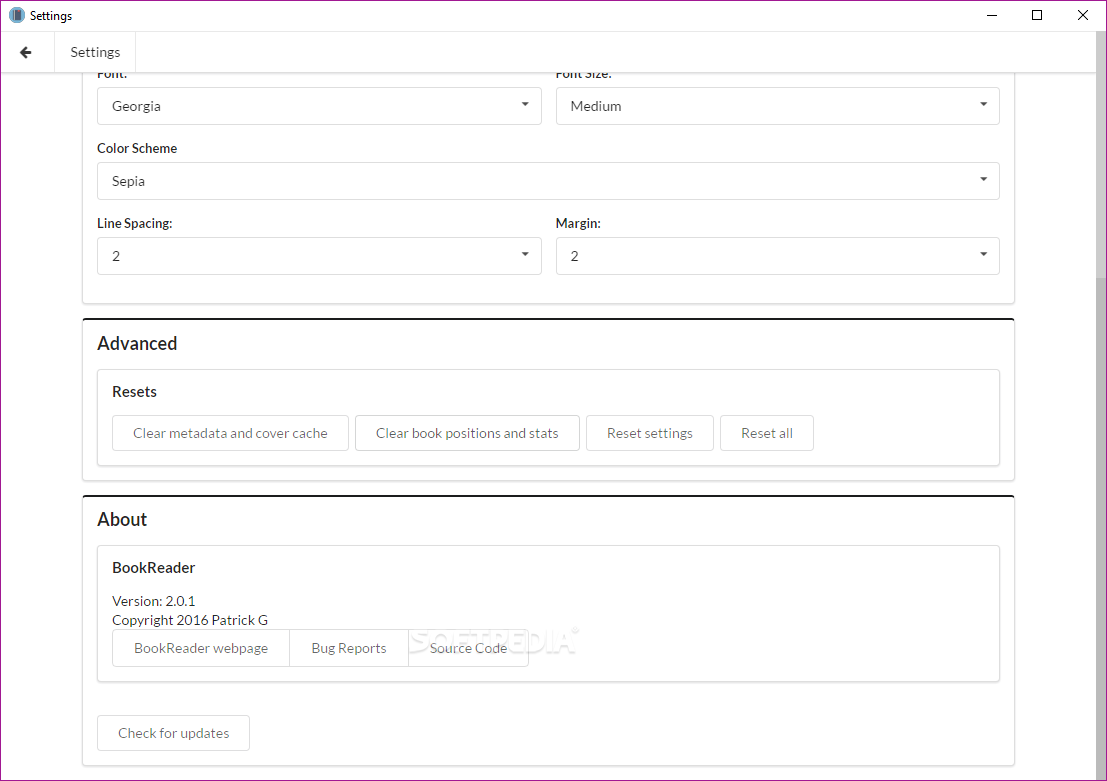The image size is (1107, 781).
Task: Click the BookReader app icon in title bar
Action: [x=17, y=15]
